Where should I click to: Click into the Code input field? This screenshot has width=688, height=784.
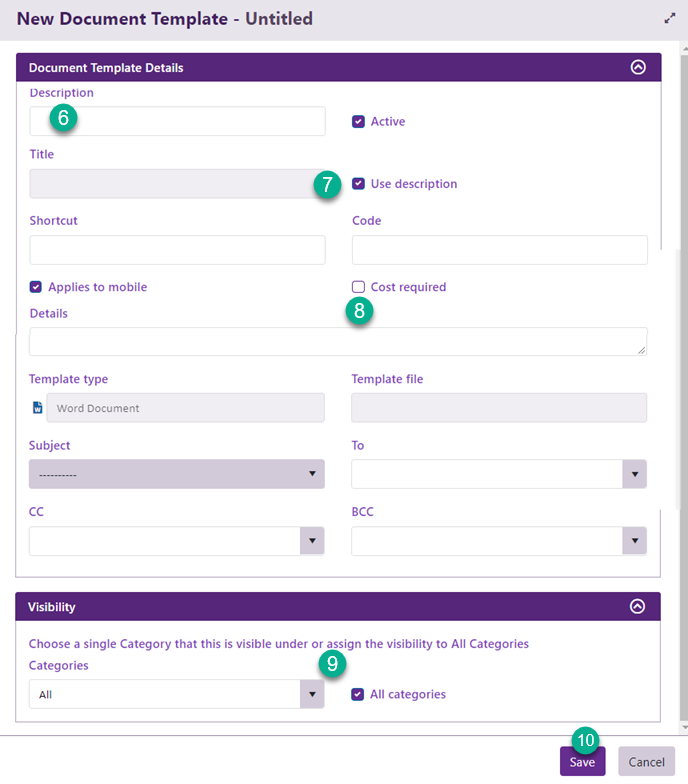click(499, 250)
